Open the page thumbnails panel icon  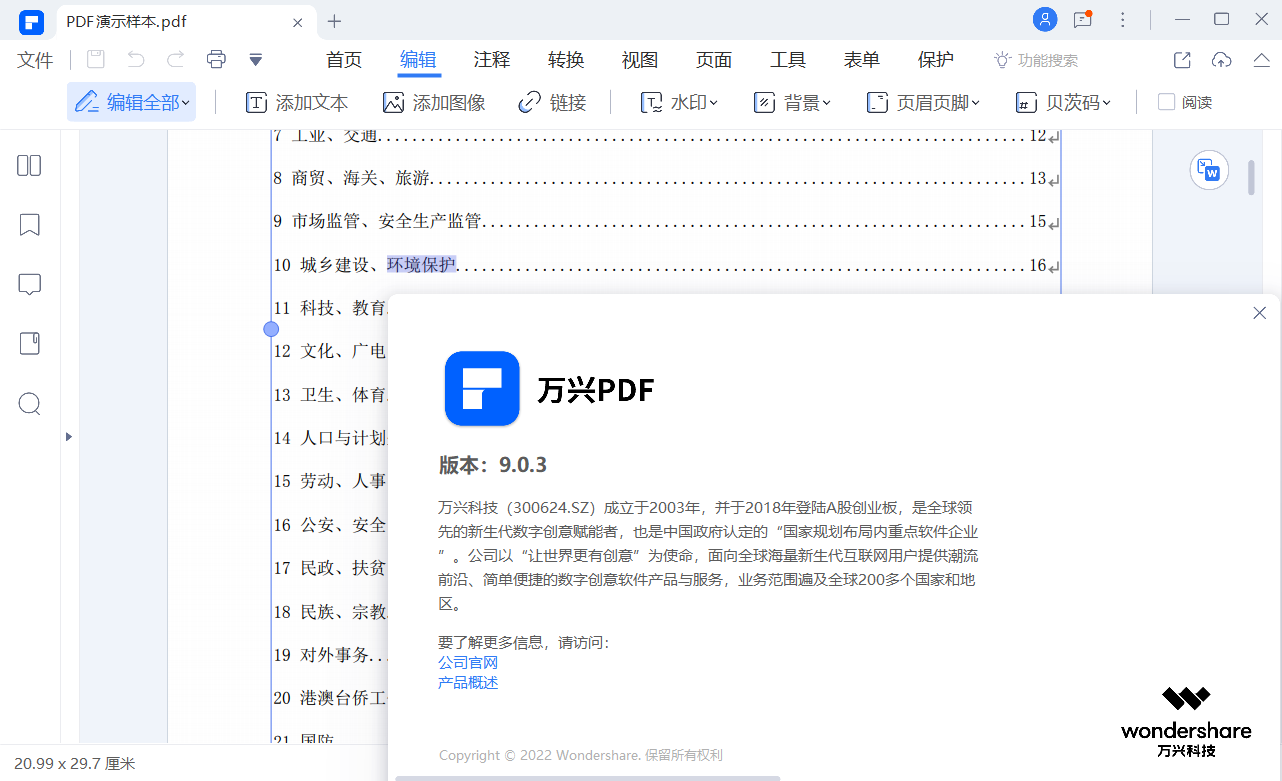pos(29,166)
